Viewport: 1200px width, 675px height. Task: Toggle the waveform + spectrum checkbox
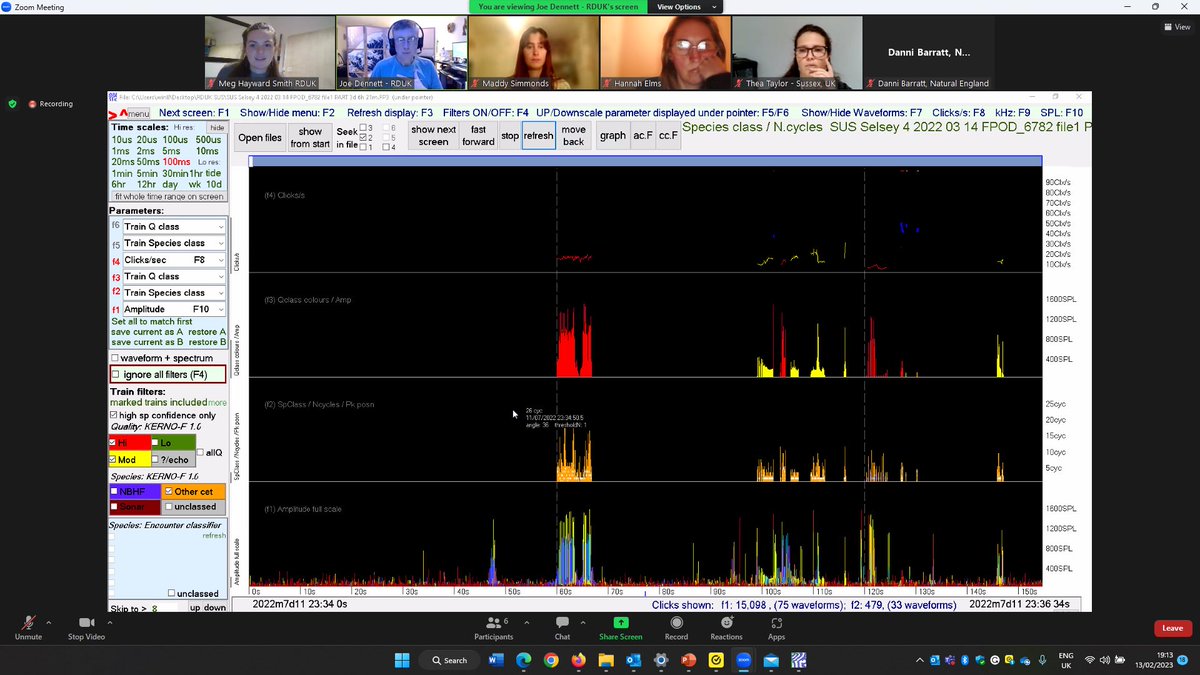[116, 358]
